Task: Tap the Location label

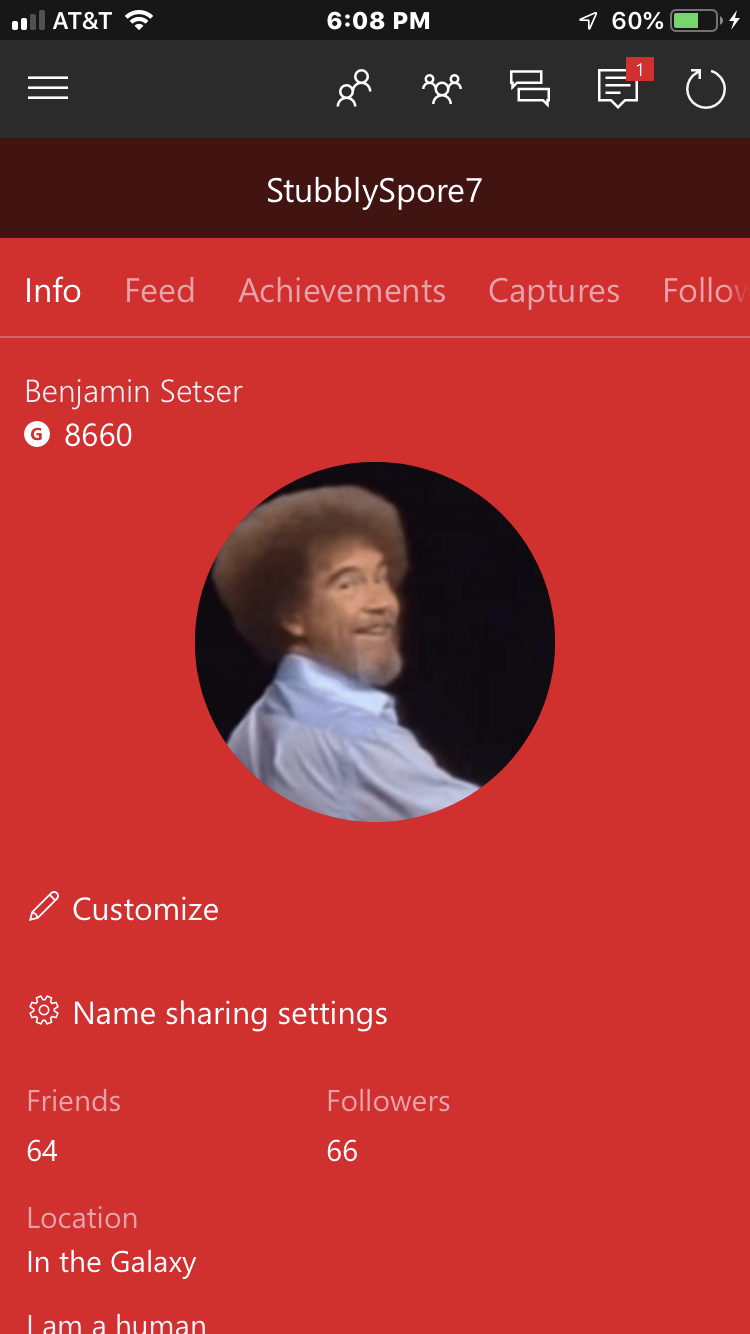Action: [82, 1218]
